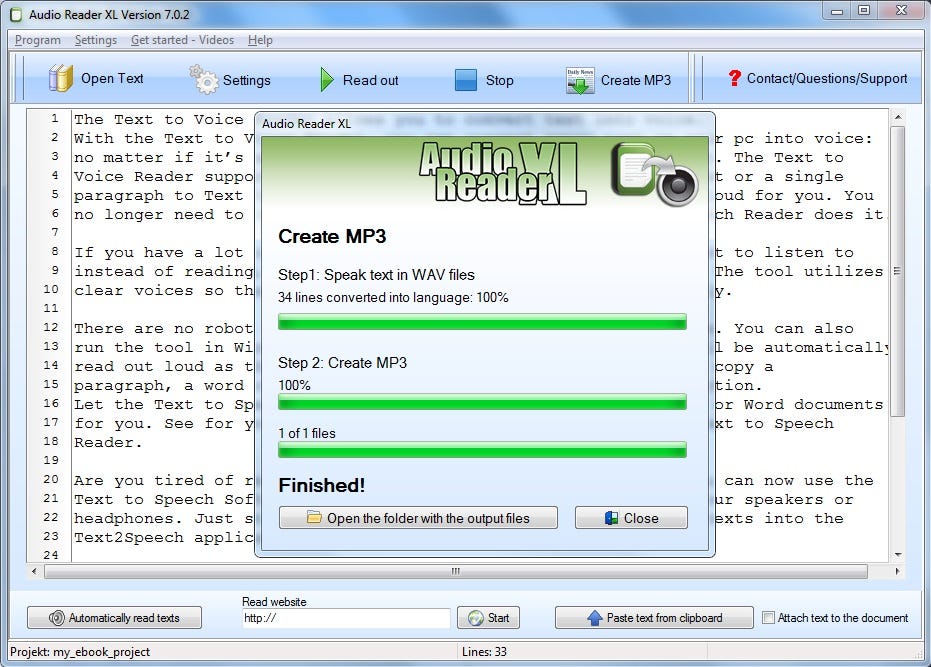Maximize the Audio Reader XL window
Screen dimensions: 931x667
point(864,11)
